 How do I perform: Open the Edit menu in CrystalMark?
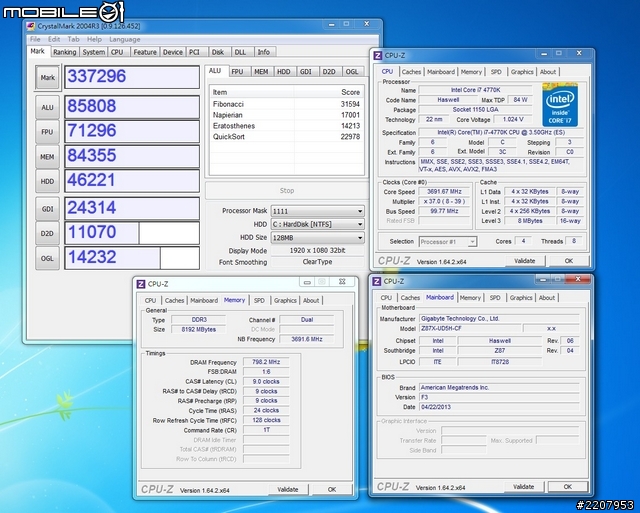click(x=54, y=39)
